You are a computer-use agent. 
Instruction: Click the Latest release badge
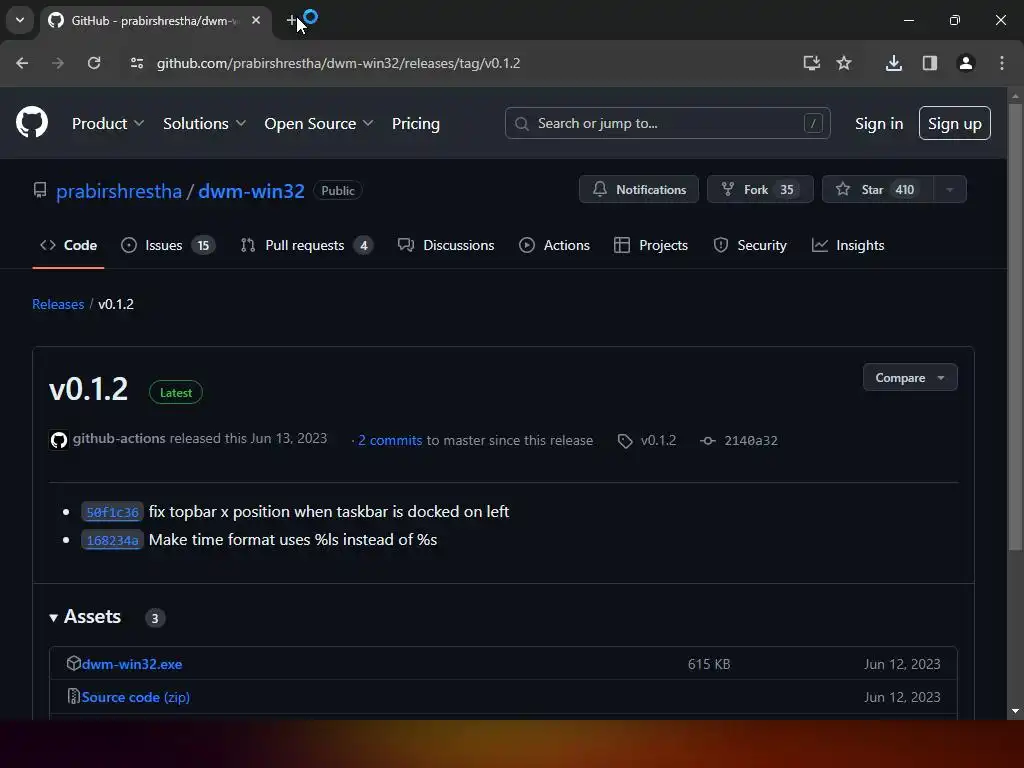pyautogui.click(x=176, y=392)
